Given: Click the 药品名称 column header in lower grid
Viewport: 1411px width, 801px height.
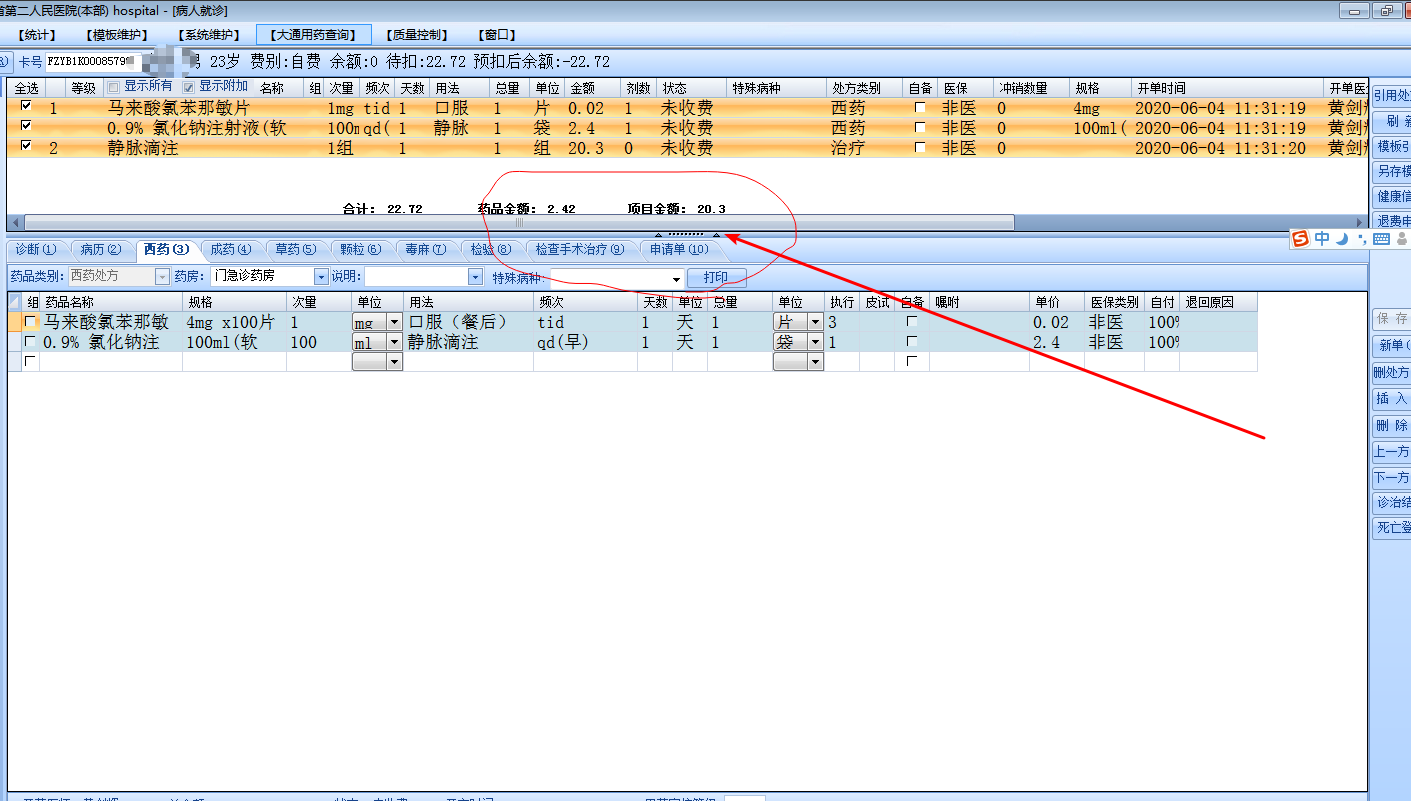Looking at the screenshot, I should coord(112,302).
